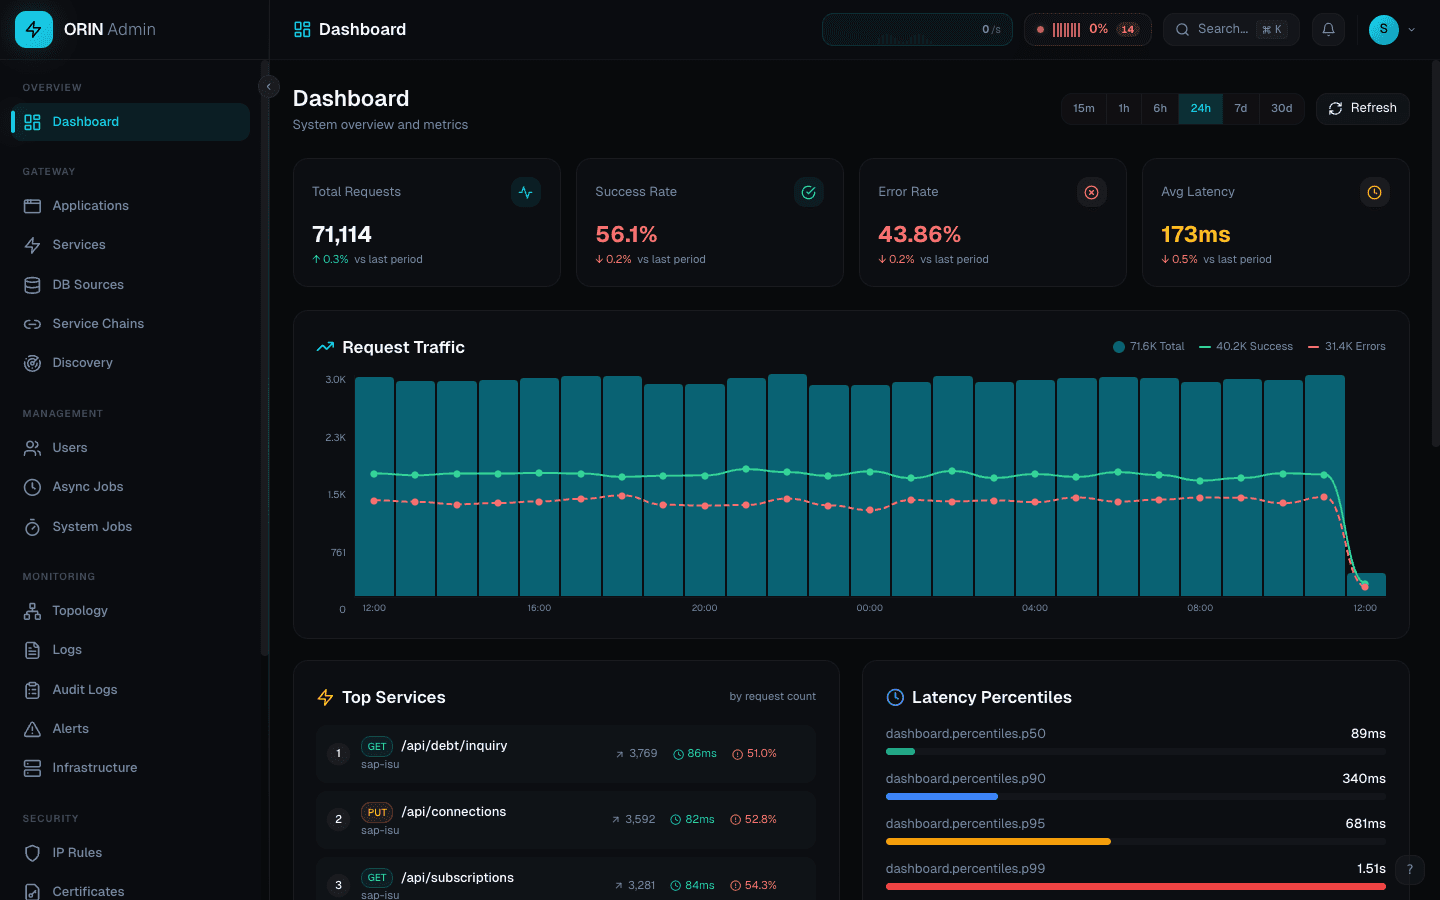Open the help question mark button
This screenshot has width=1440, height=900.
click(1409, 869)
